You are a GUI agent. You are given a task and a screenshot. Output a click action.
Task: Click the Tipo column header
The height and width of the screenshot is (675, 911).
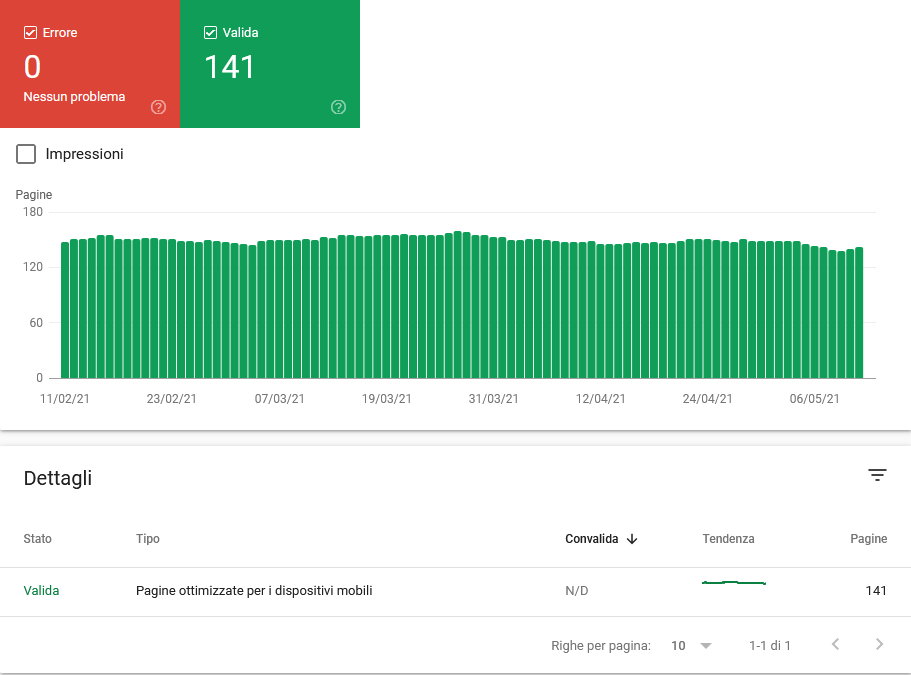point(148,538)
